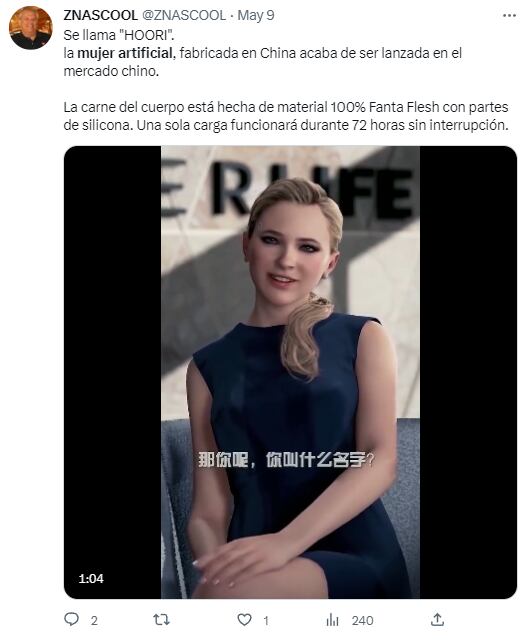
Task: Click the paragraph mentioning Fanta Flesh
Action: point(286,116)
